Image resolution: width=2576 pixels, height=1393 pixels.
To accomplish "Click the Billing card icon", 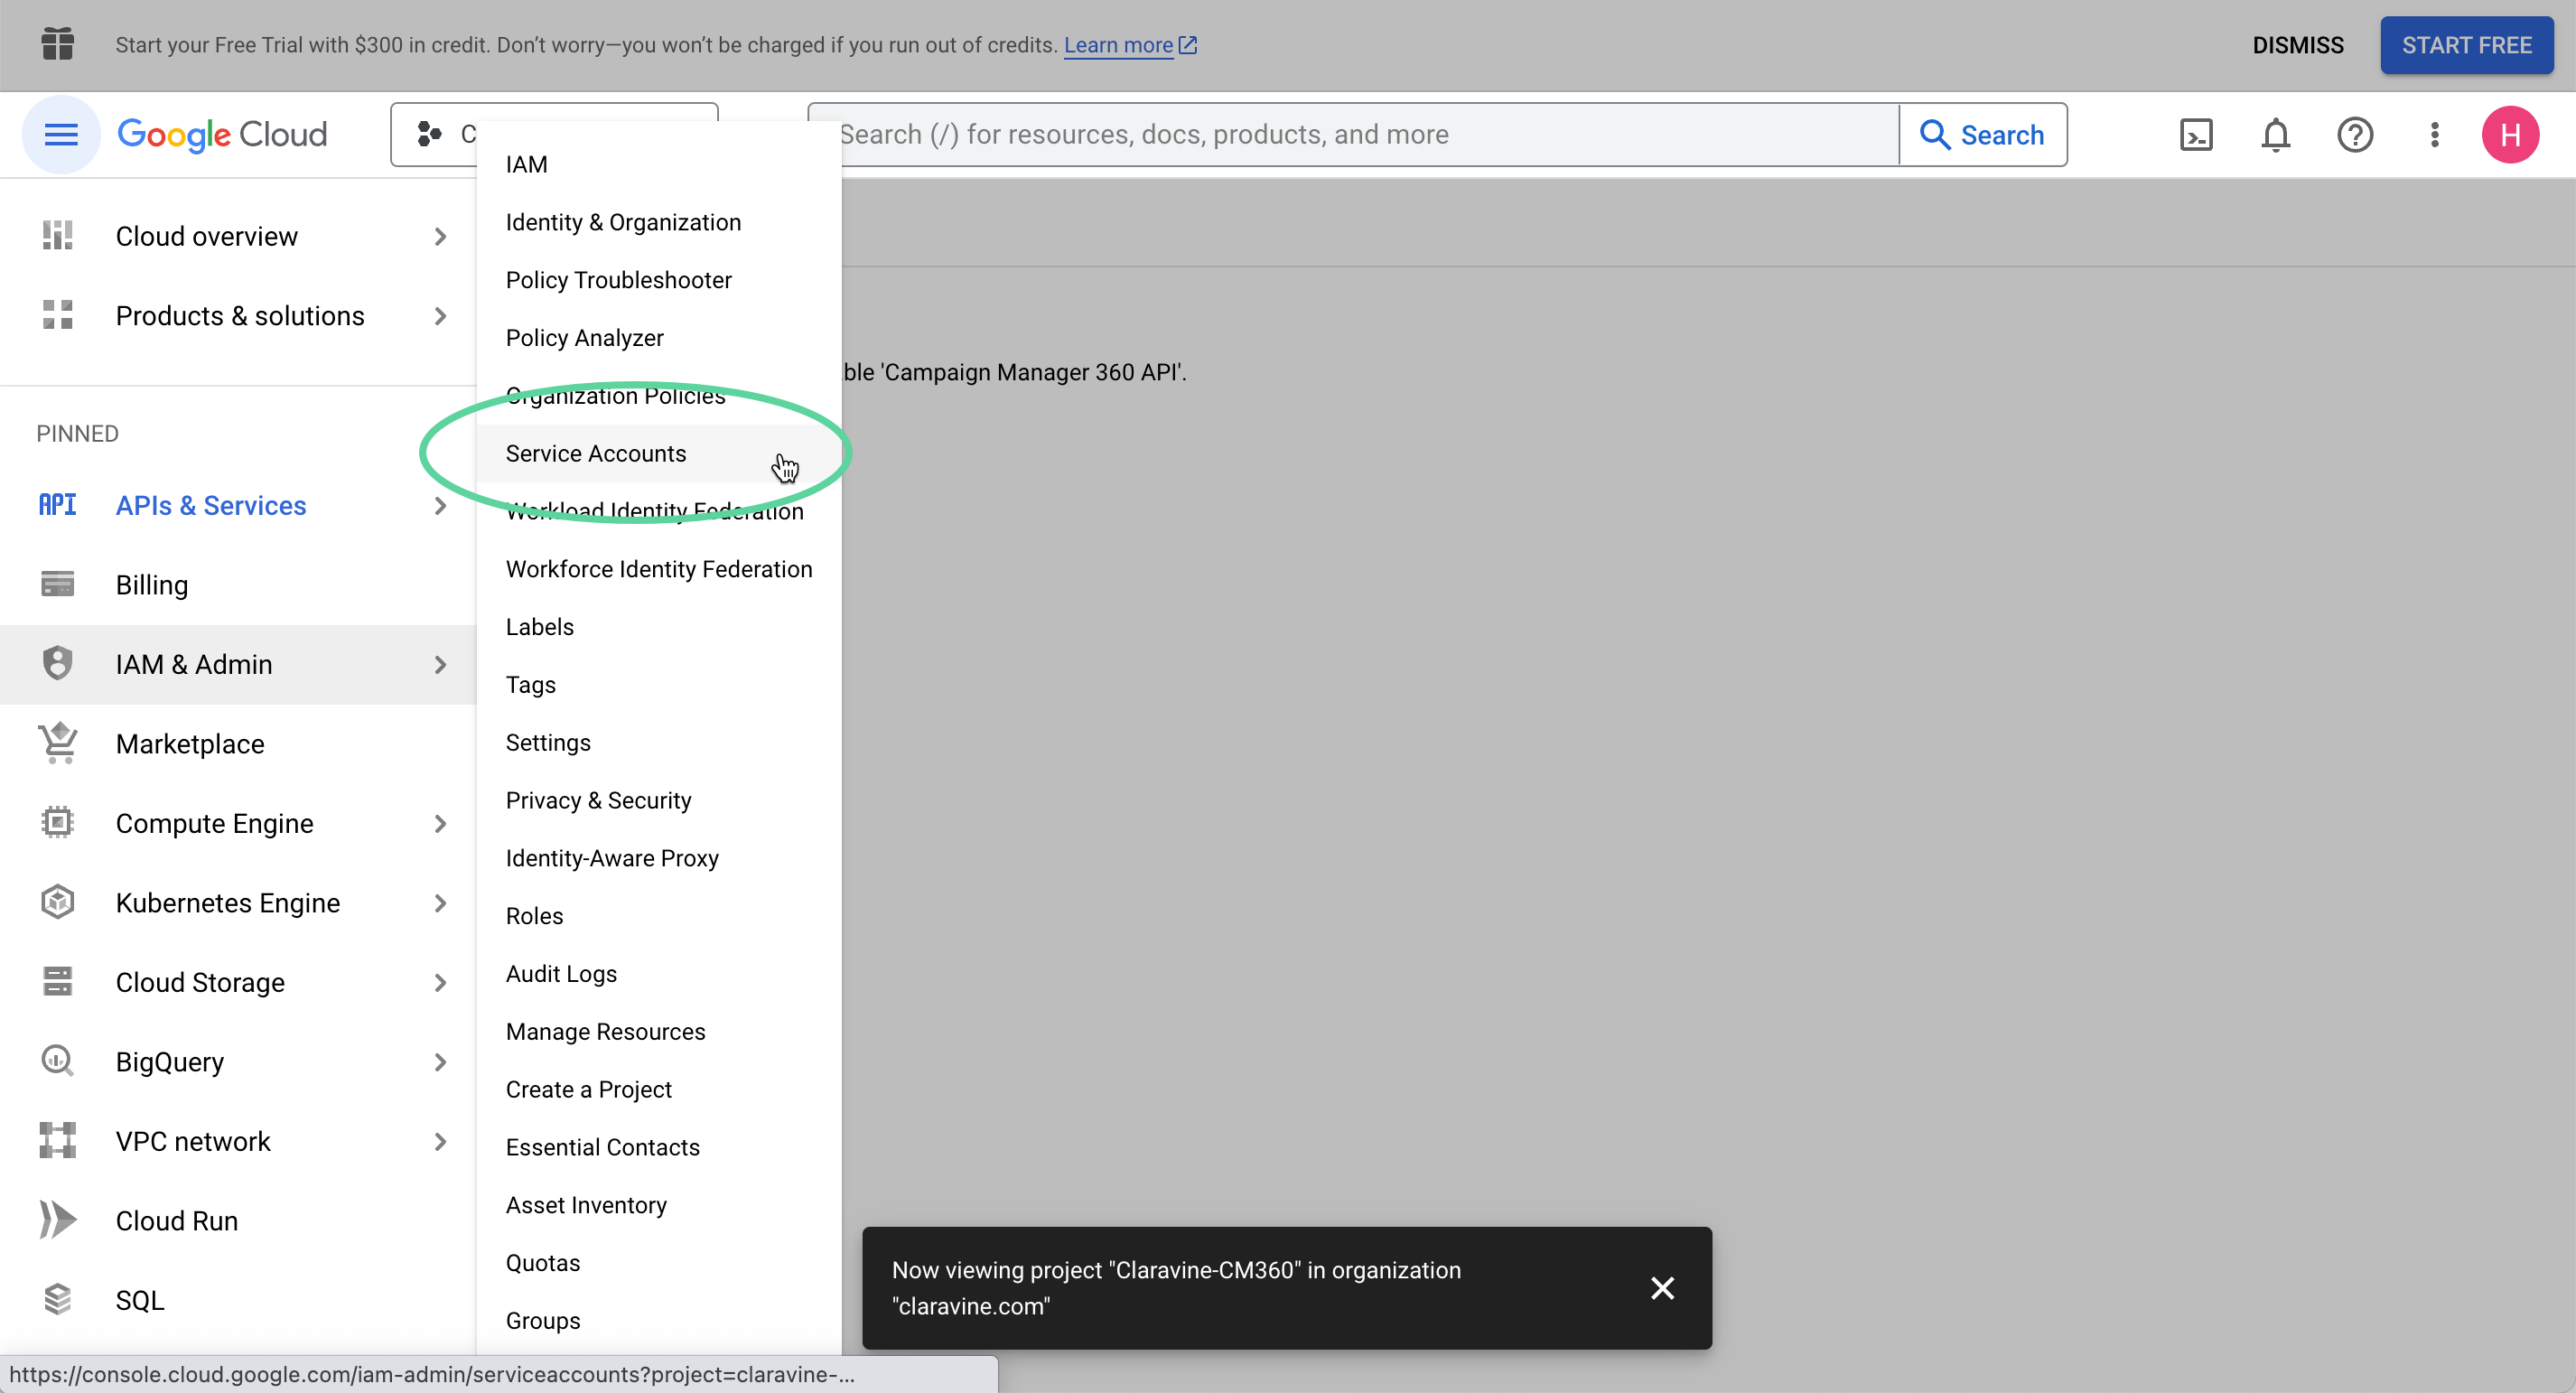I will tap(58, 584).
